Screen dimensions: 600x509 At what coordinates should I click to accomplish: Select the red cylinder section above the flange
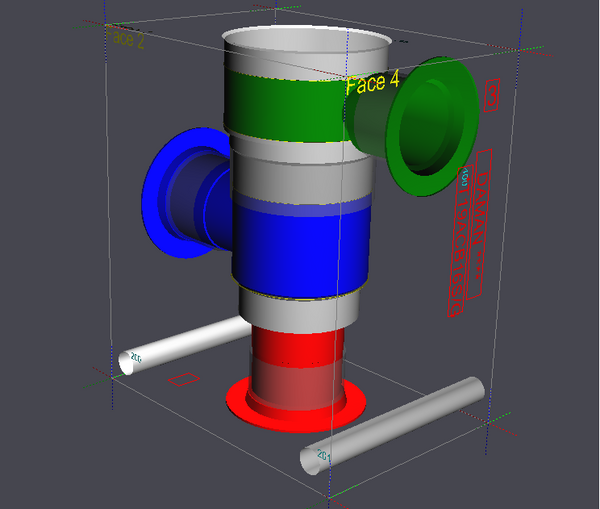(x=298, y=346)
